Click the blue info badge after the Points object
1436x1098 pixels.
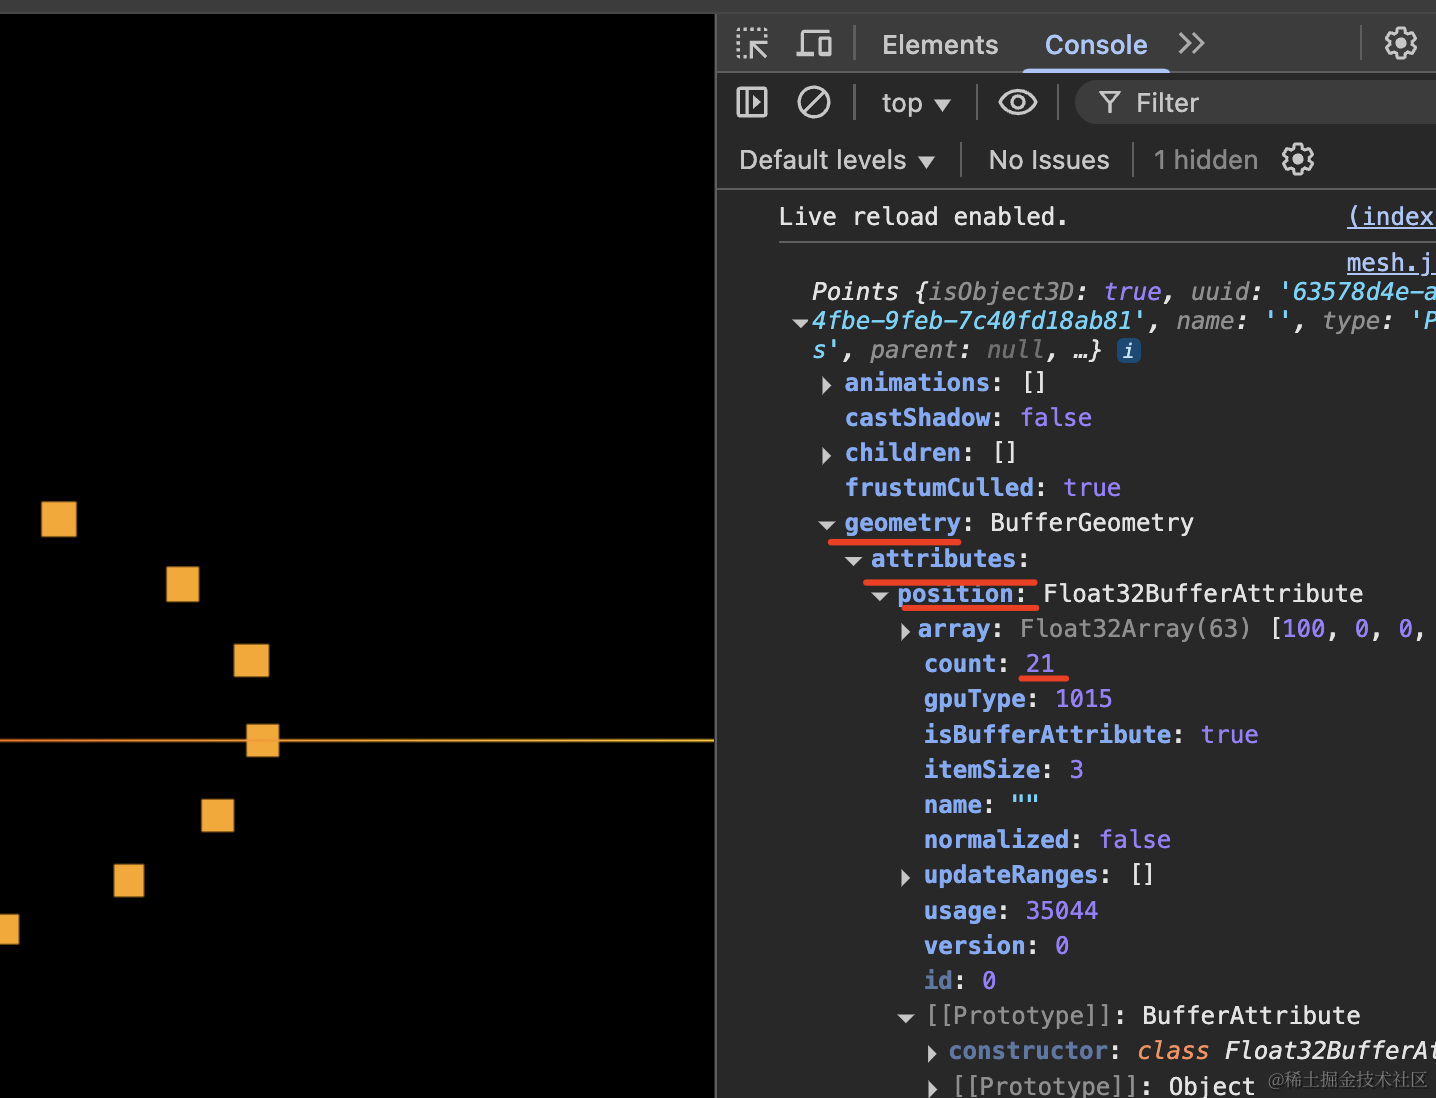(x=1128, y=351)
